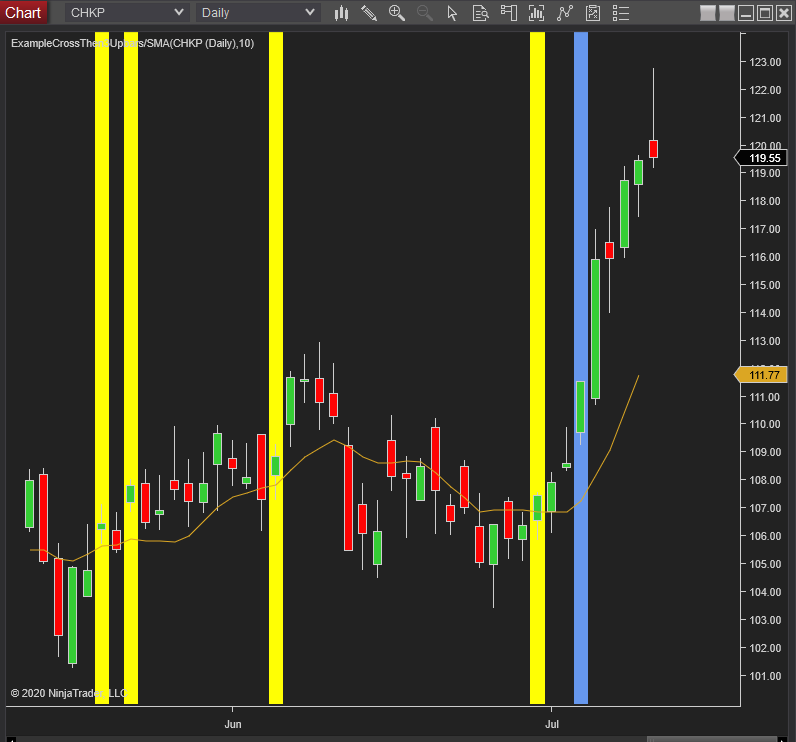Click the 115.00 price axis label
Image resolution: width=796 pixels, height=742 pixels.
pyautogui.click(x=765, y=285)
